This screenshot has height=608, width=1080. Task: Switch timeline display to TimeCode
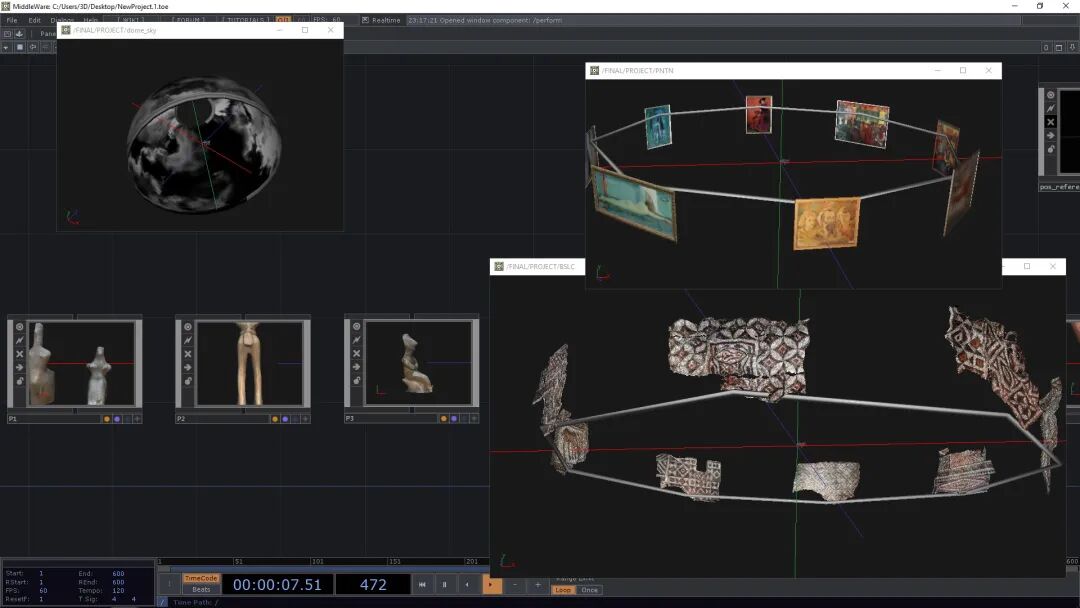pos(200,578)
